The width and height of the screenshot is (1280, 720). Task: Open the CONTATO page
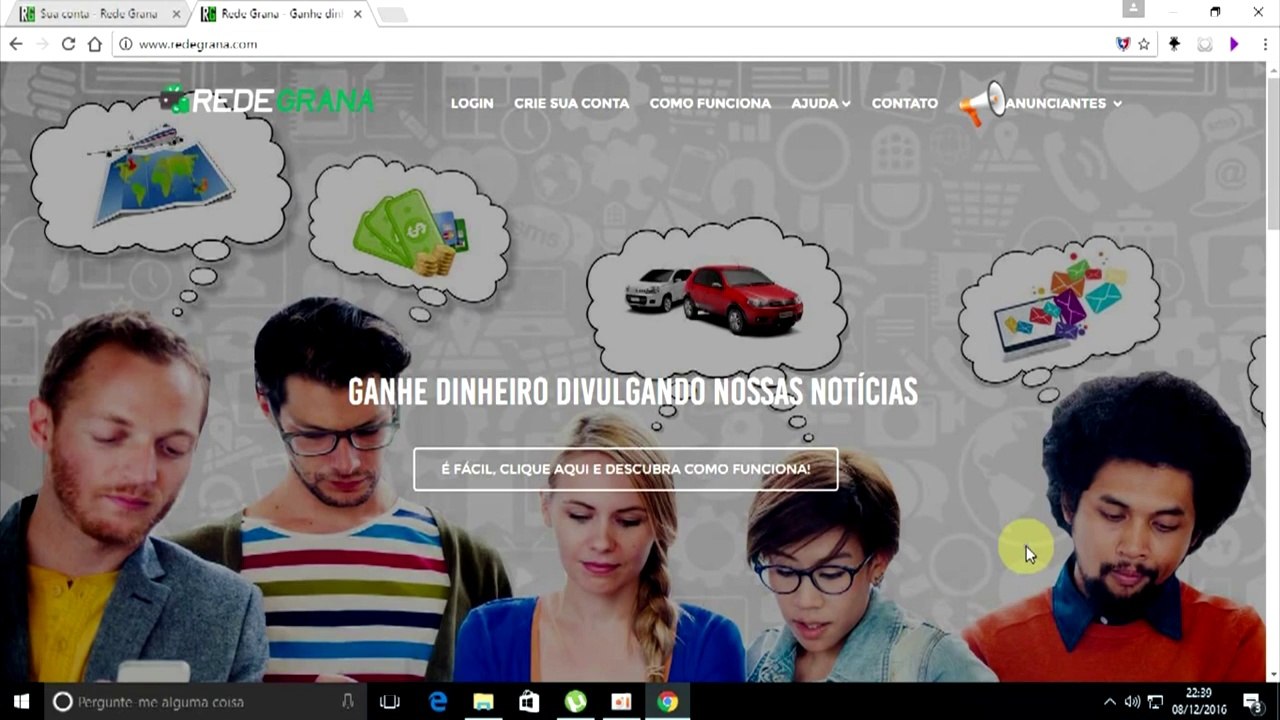[905, 103]
